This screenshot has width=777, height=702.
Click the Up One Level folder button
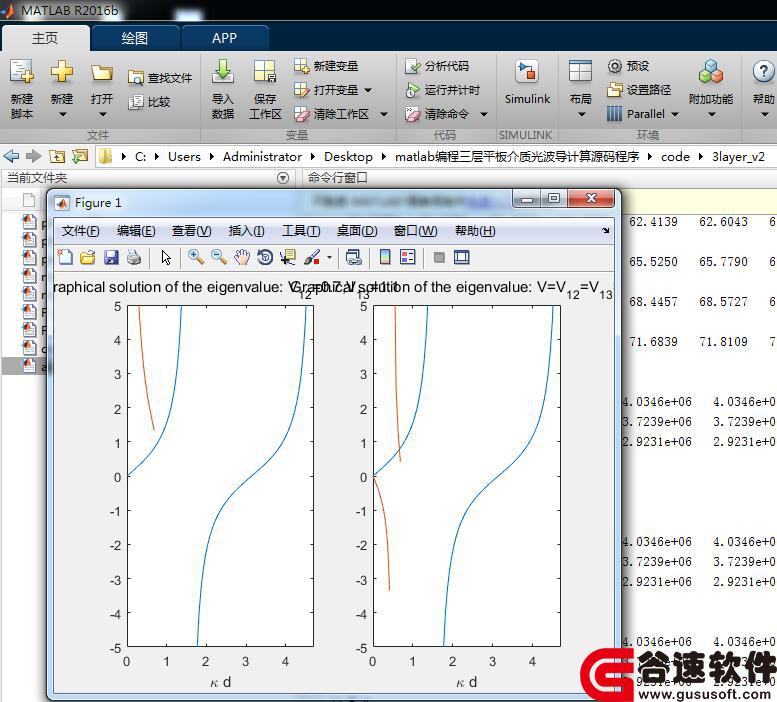tap(57, 157)
